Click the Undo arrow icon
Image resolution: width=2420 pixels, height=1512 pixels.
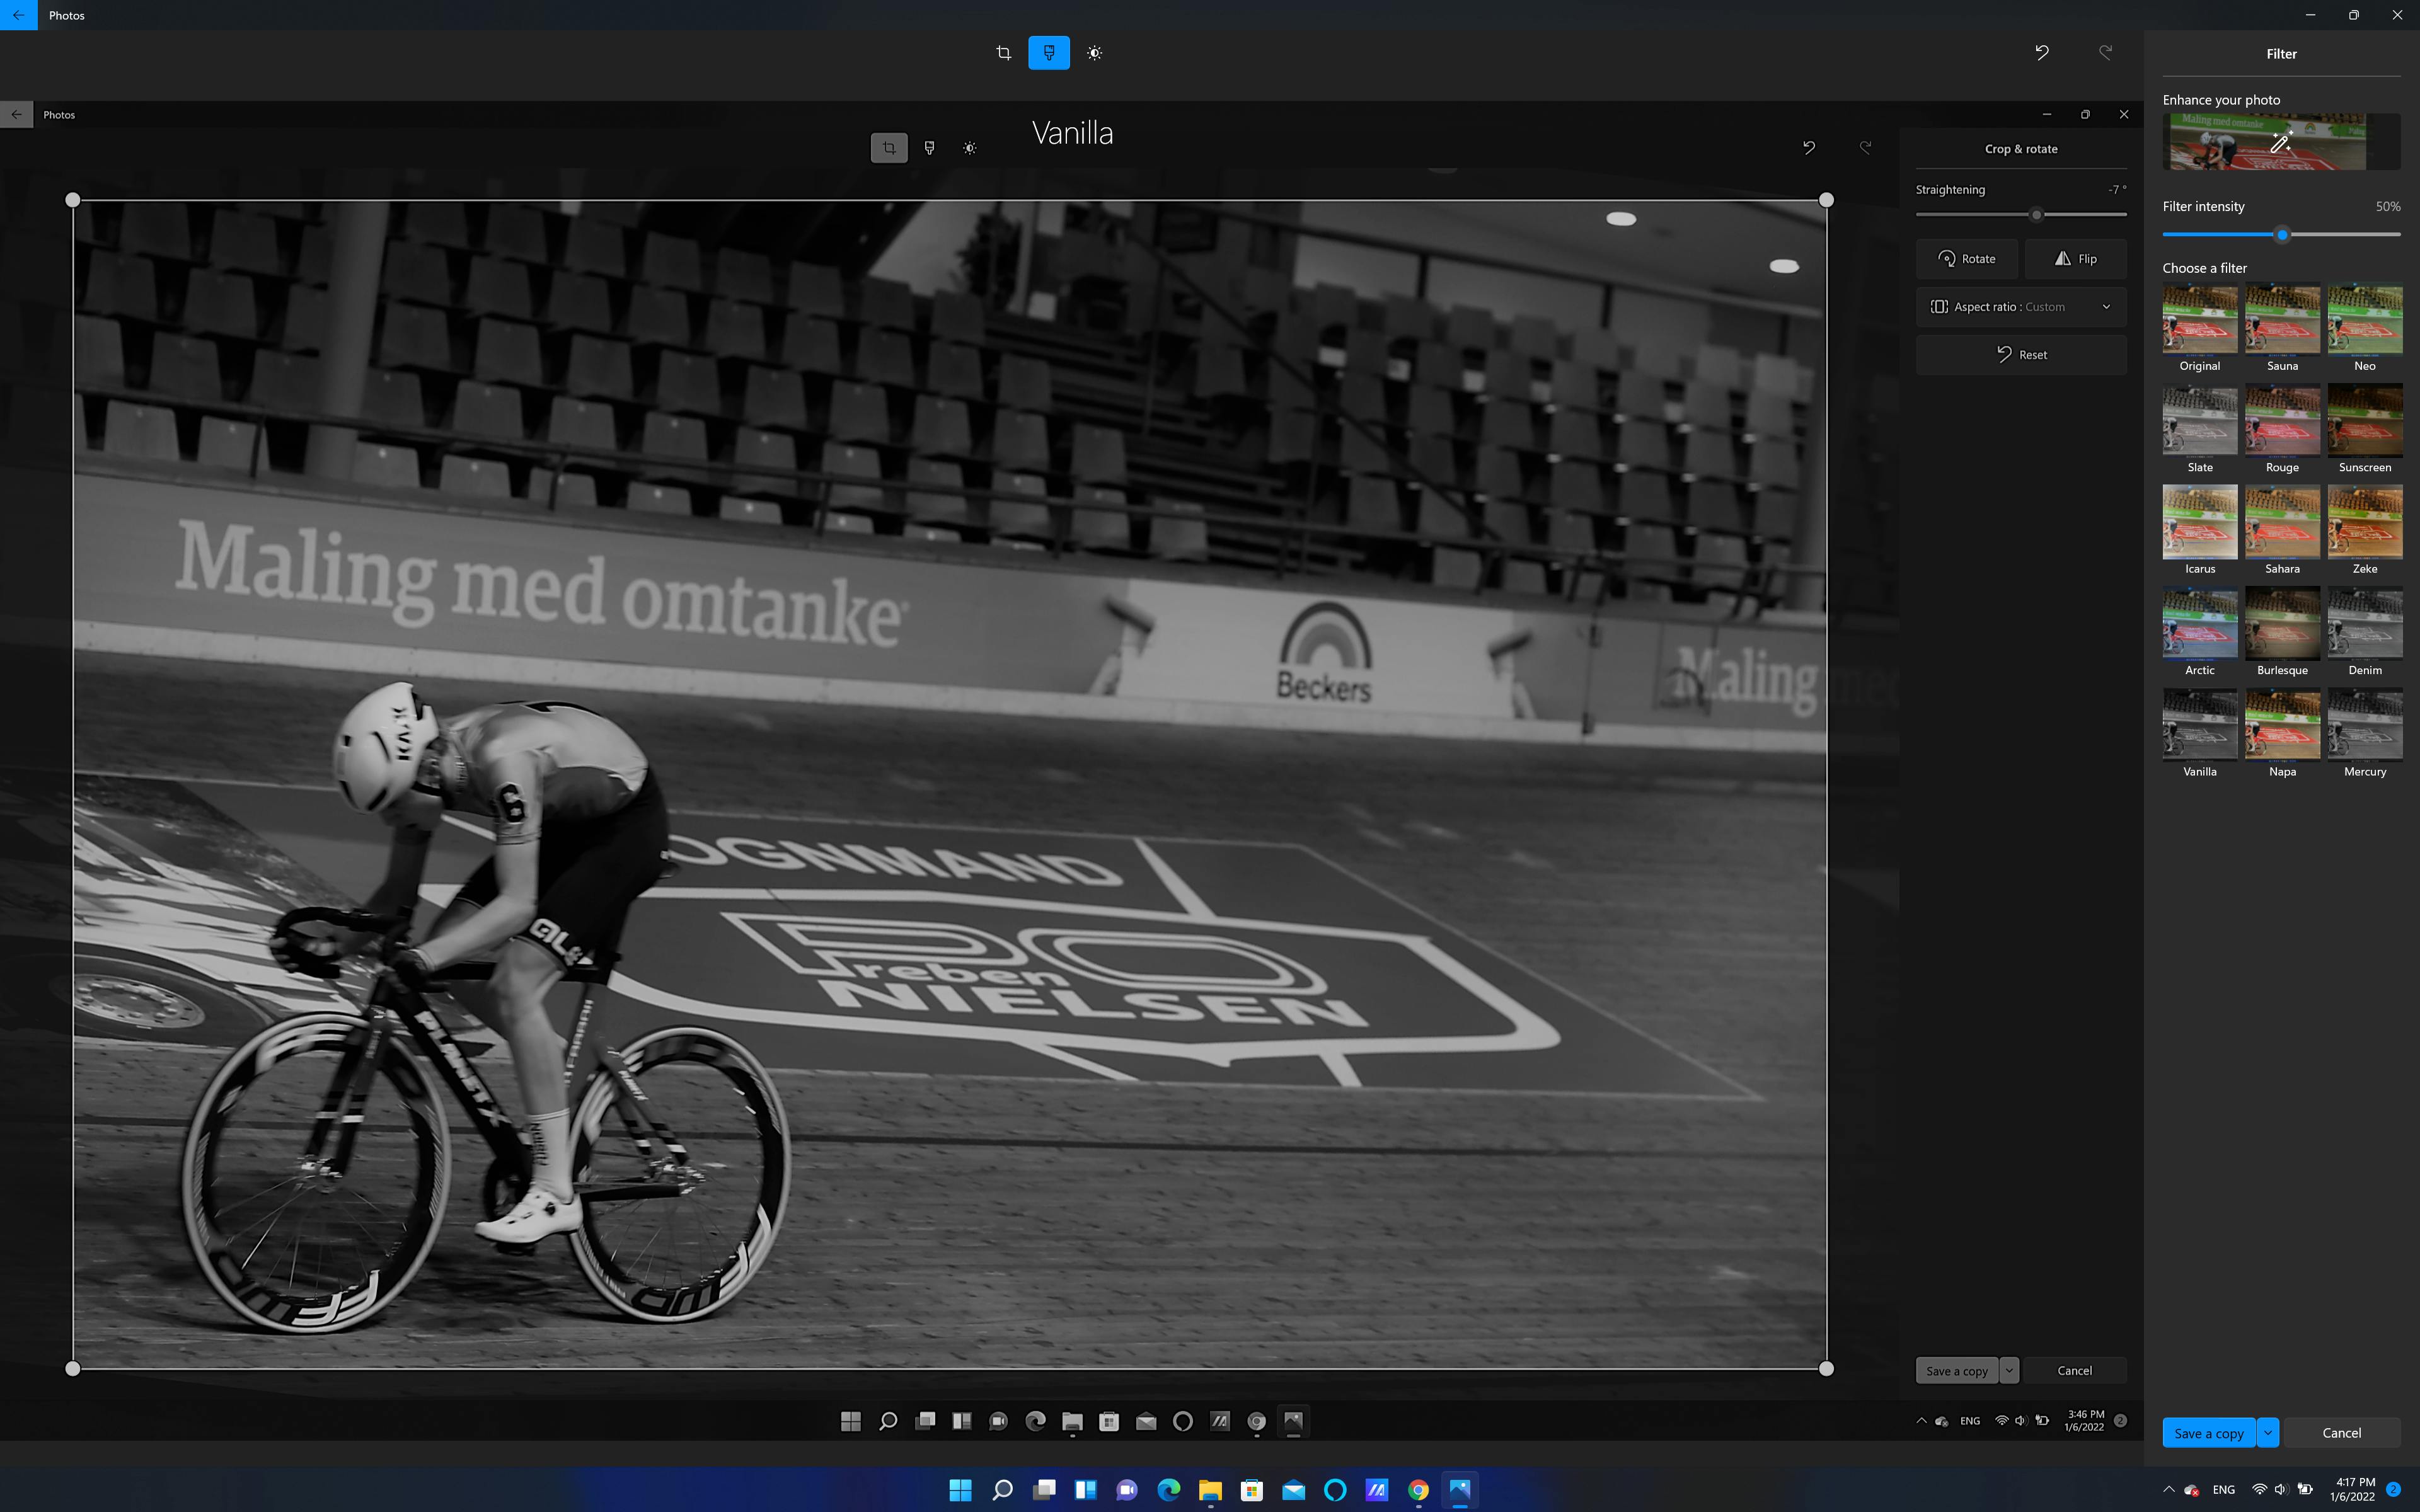(x=2042, y=53)
